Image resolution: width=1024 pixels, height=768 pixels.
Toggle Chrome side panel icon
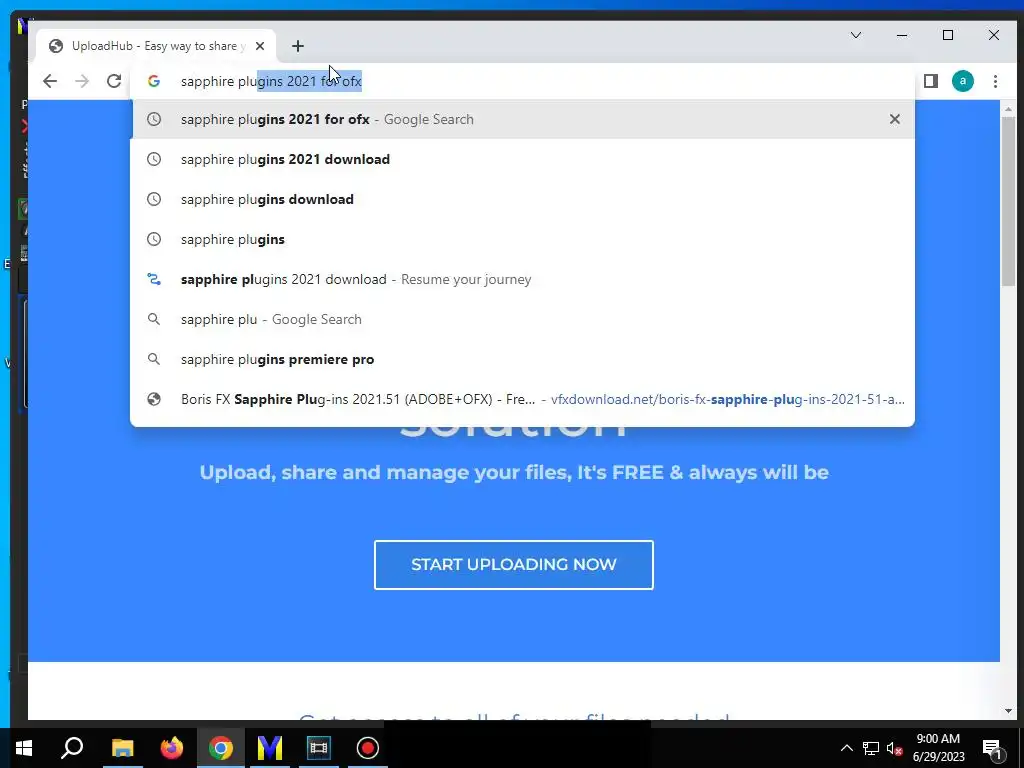pyautogui.click(x=931, y=81)
